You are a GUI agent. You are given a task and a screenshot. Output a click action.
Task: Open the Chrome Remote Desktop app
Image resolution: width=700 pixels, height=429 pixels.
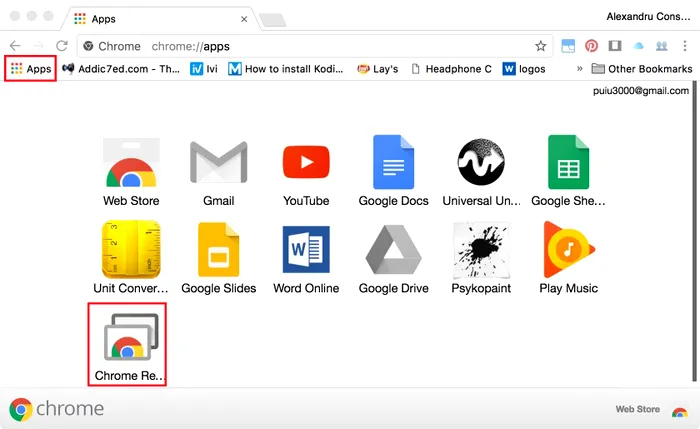(x=127, y=344)
